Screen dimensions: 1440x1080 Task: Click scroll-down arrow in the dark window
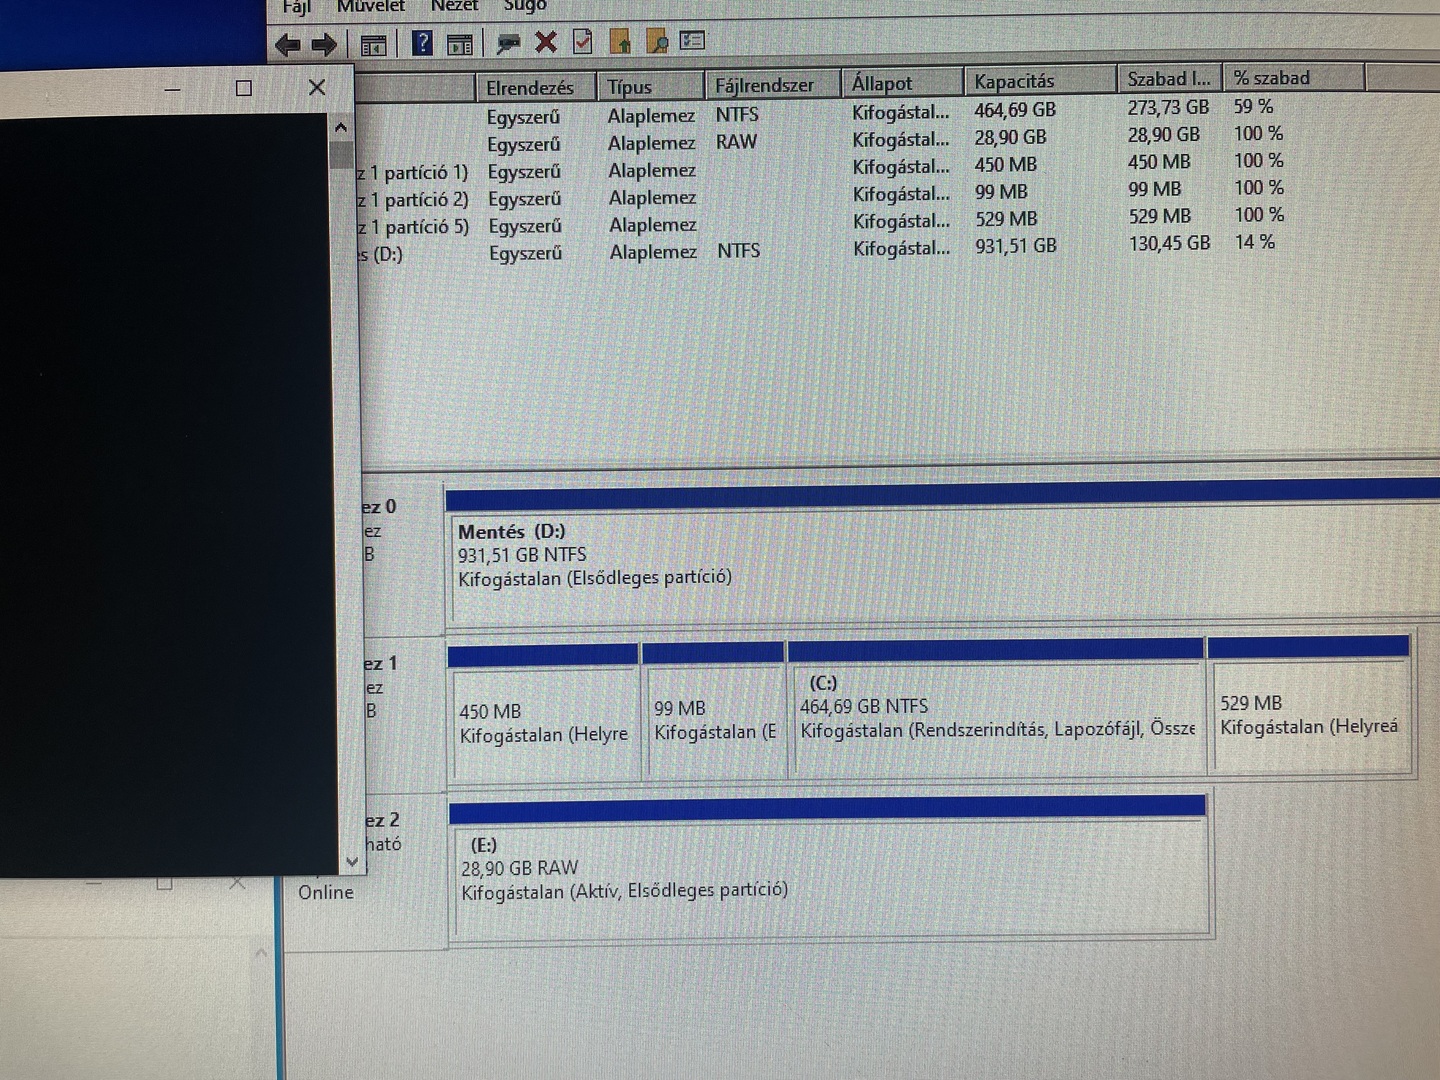351,861
